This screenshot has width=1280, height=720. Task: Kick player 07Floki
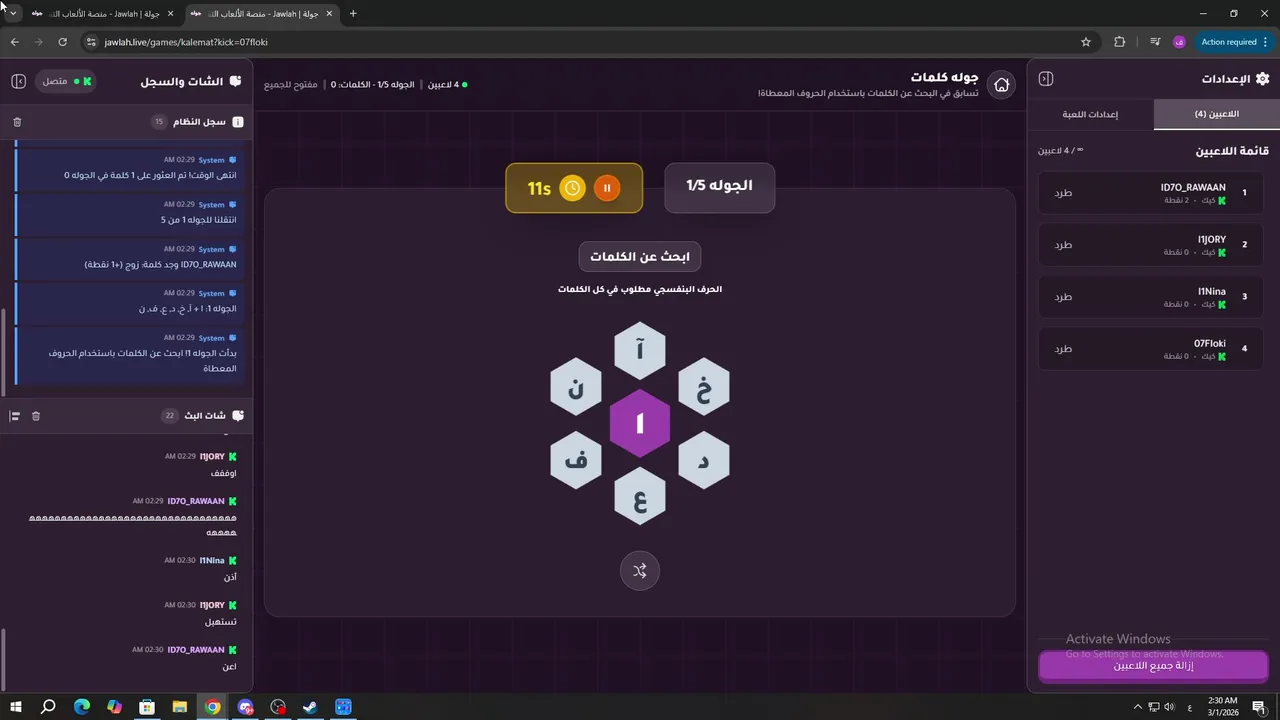[1063, 349]
